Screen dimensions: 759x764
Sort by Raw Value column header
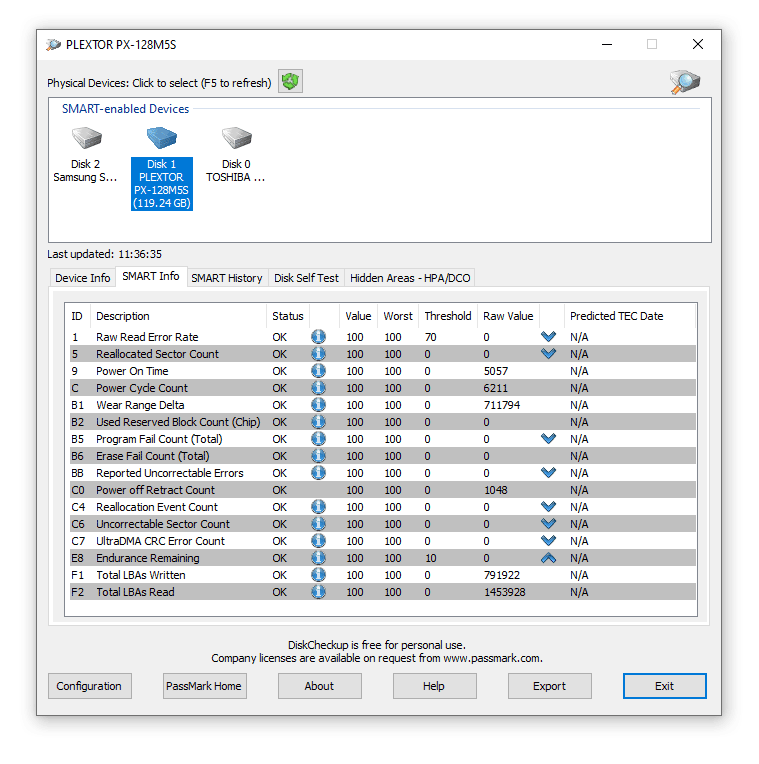(x=508, y=316)
